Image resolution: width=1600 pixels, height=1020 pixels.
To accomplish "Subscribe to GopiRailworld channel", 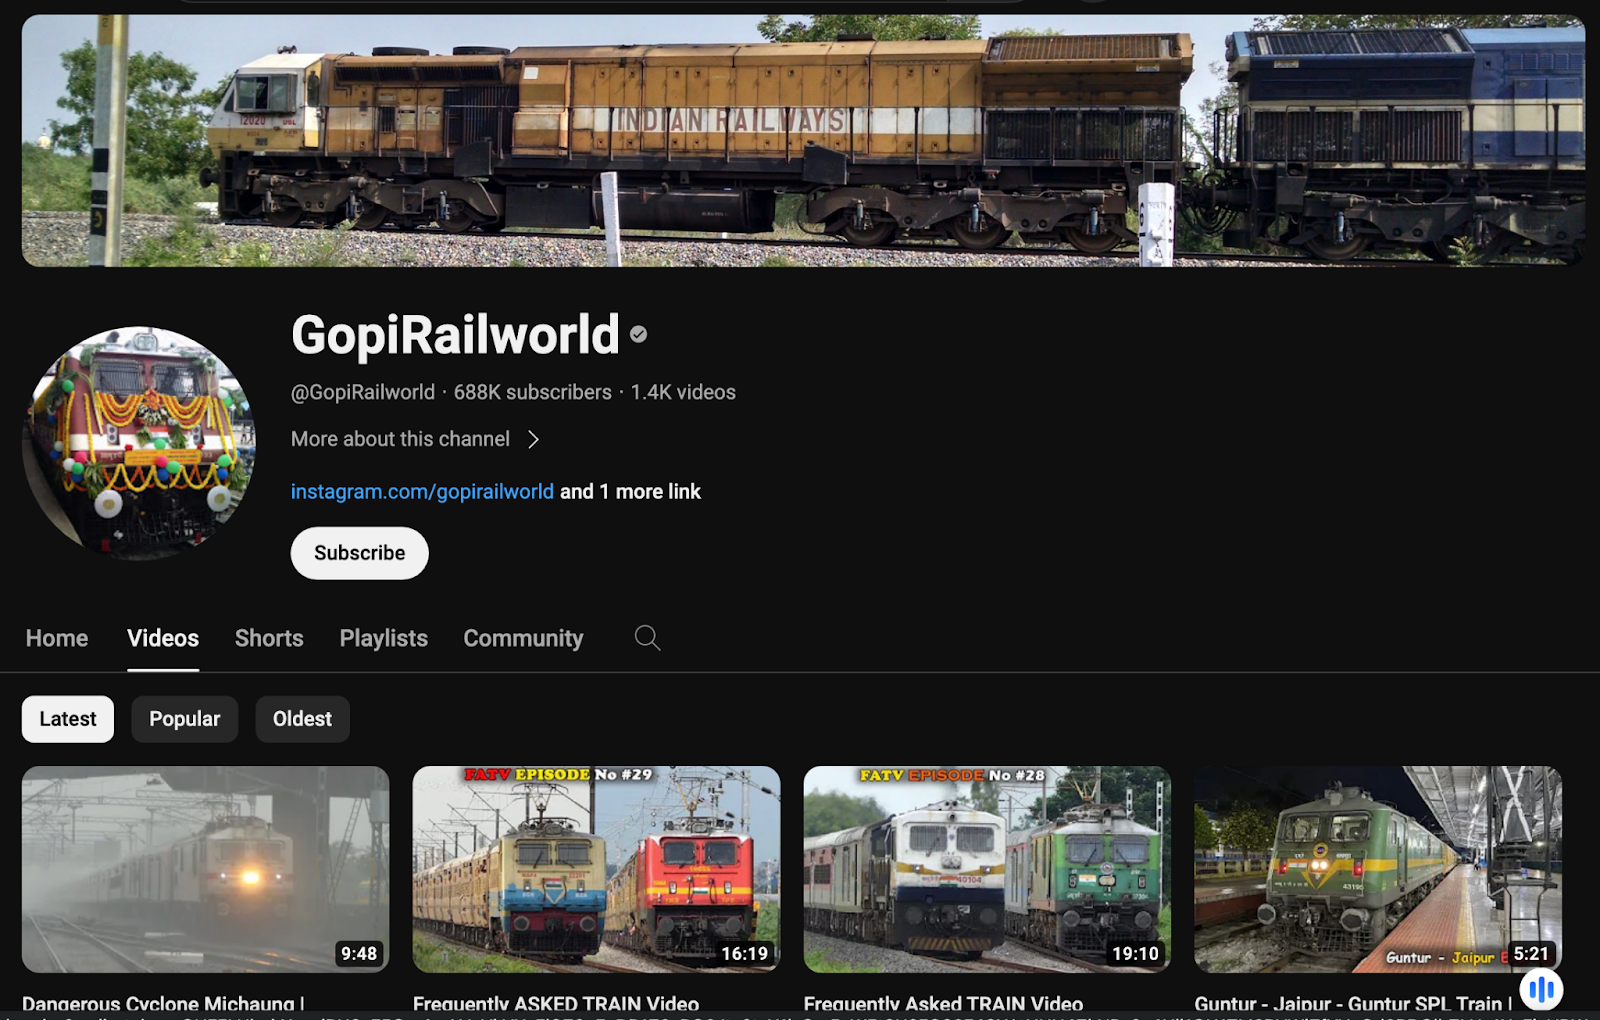I will tap(360, 553).
